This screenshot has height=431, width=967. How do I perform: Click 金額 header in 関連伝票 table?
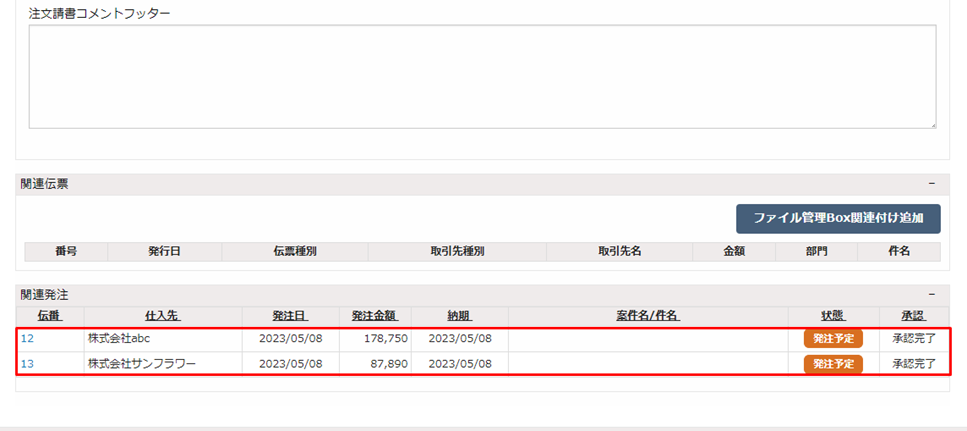click(x=734, y=252)
